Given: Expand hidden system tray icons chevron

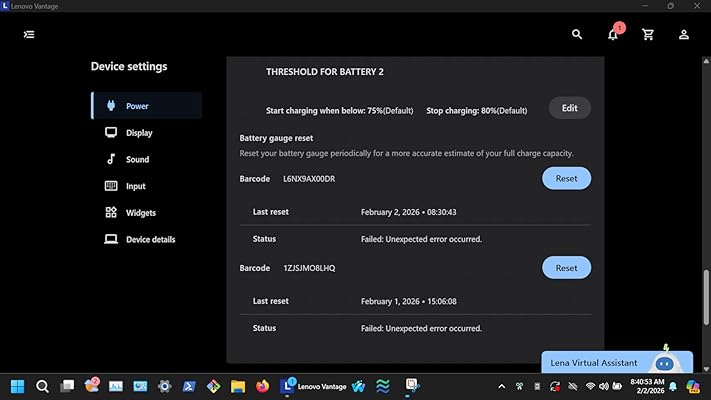Looking at the screenshot, I should click(502, 386).
